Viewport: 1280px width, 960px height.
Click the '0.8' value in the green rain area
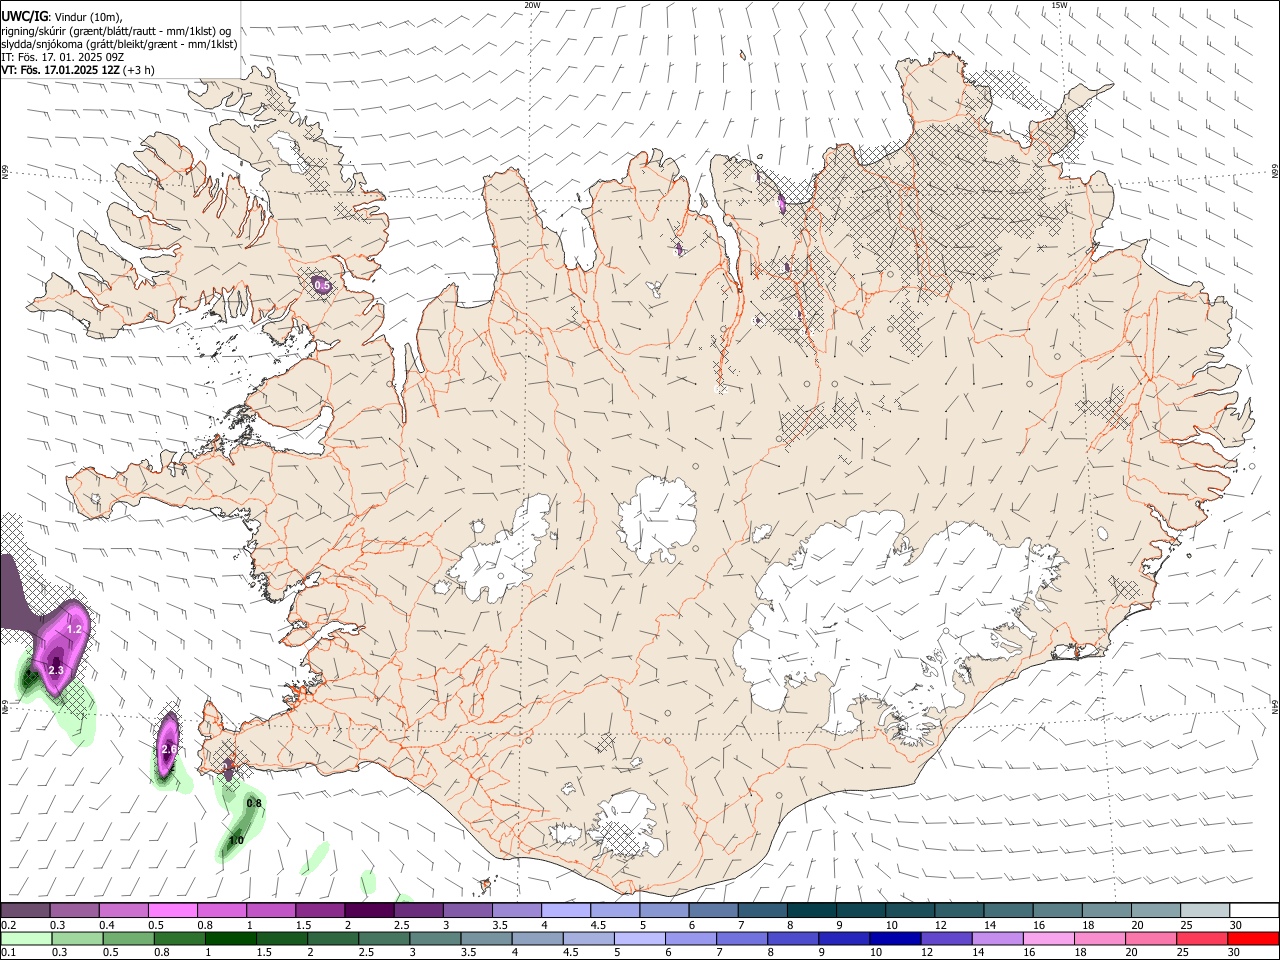click(254, 803)
